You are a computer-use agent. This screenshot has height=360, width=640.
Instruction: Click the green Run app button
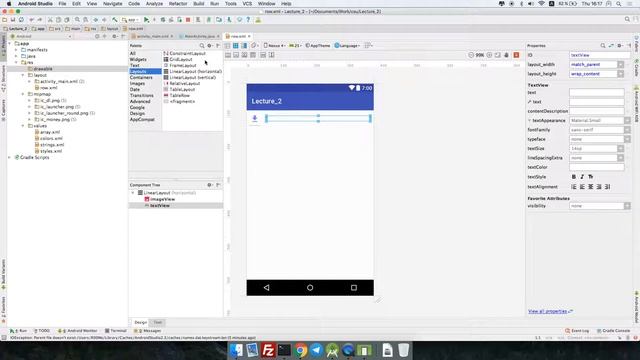[x=146, y=20]
